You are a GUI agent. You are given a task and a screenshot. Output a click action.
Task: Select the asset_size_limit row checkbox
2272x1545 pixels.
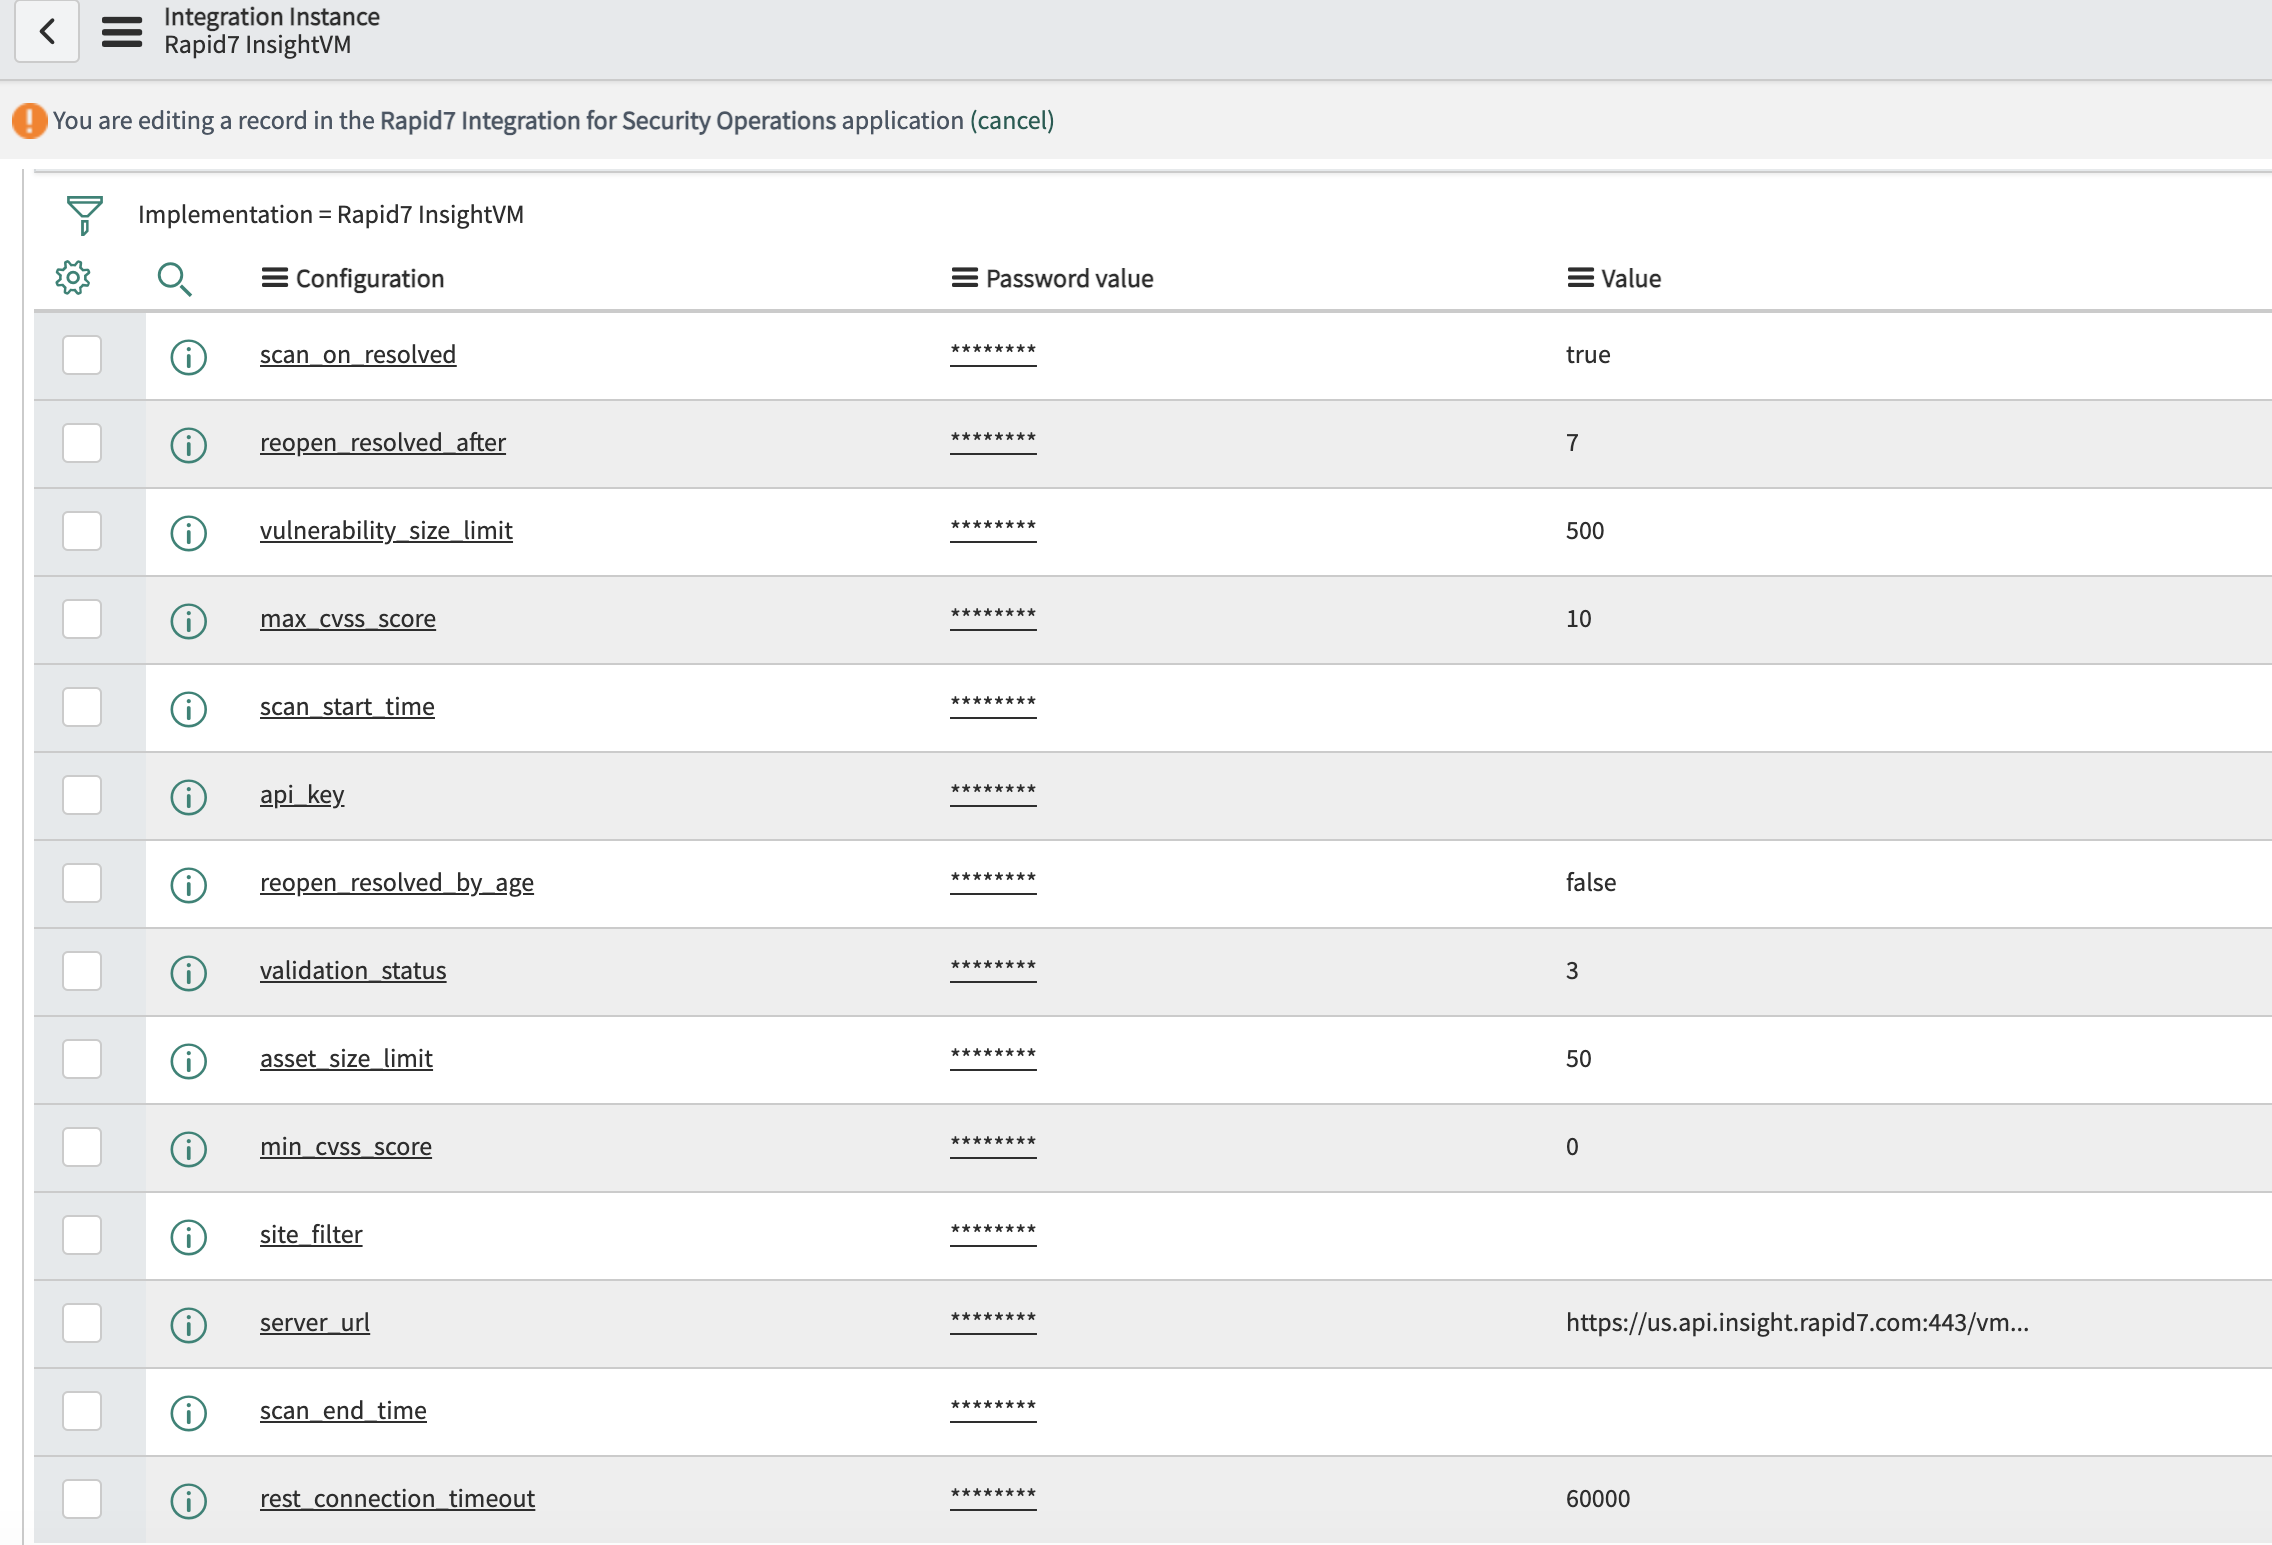pyautogui.click(x=82, y=1059)
